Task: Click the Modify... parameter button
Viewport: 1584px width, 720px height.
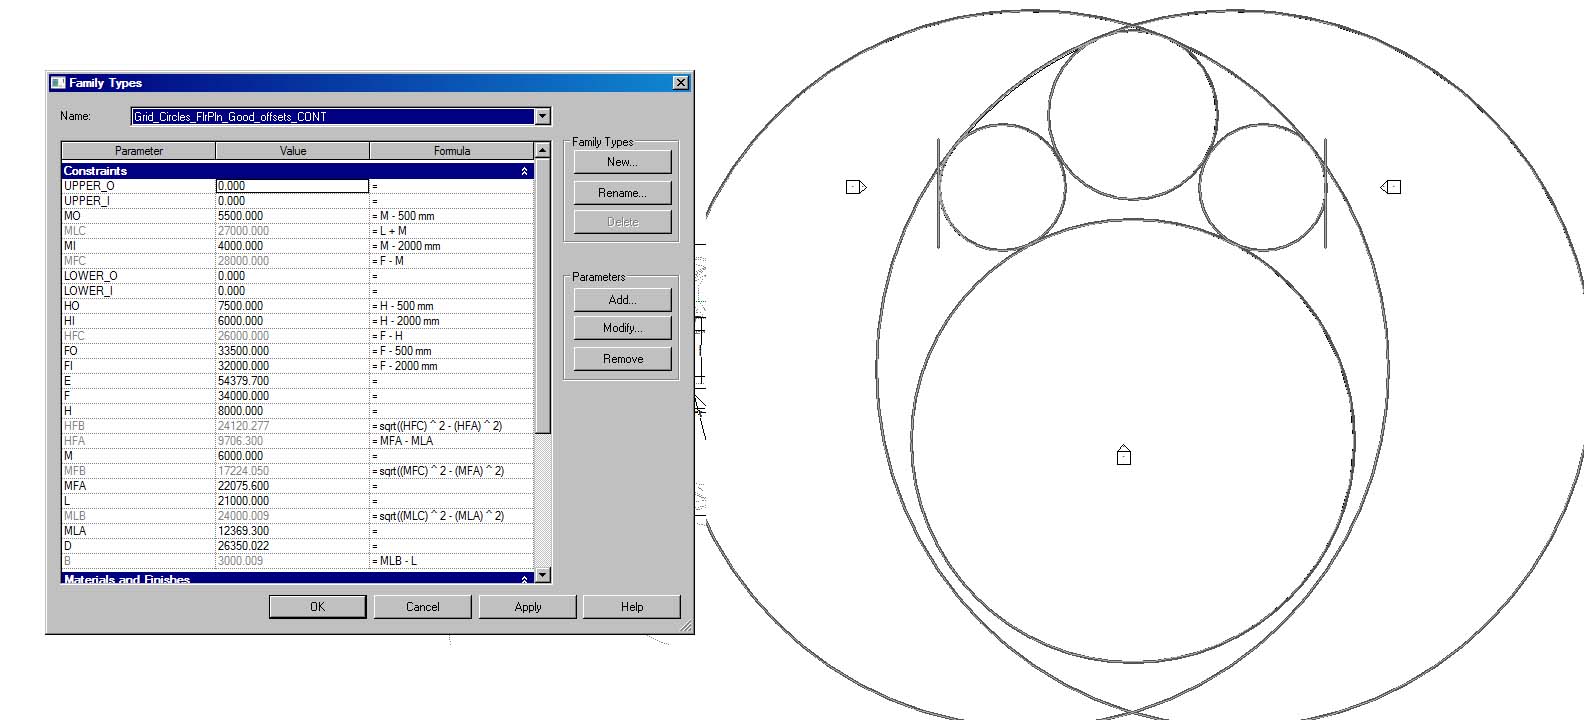Action: (622, 328)
